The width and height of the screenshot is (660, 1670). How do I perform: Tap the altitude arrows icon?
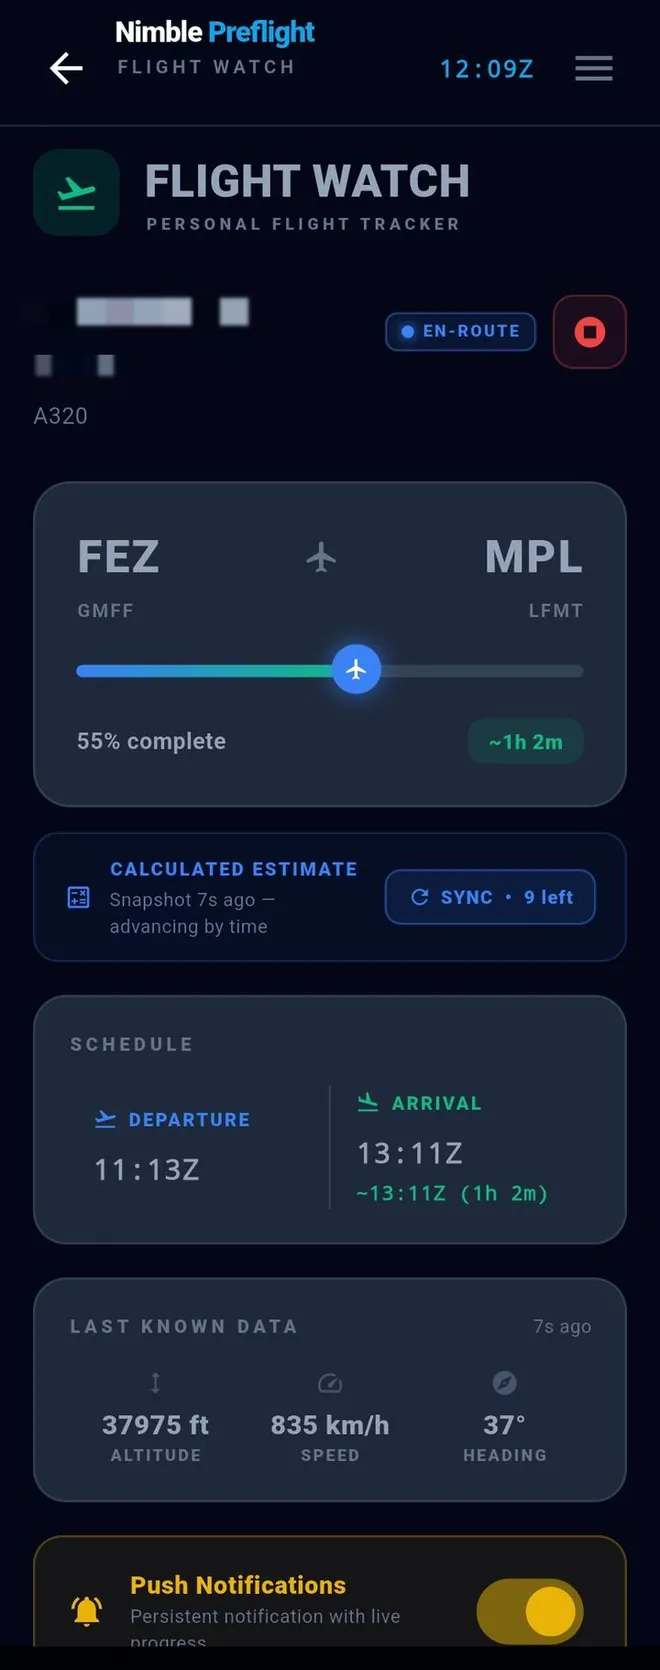[x=155, y=1383]
